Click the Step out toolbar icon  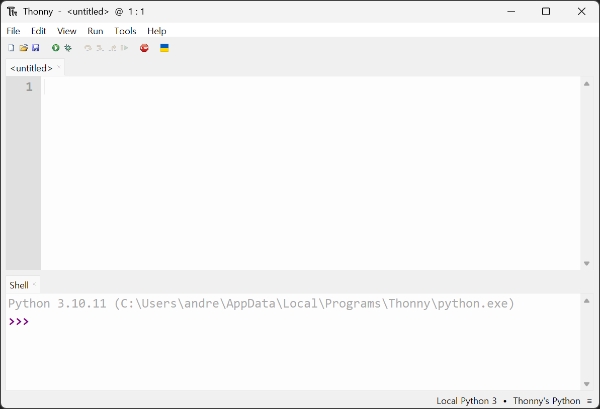(x=112, y=48)
